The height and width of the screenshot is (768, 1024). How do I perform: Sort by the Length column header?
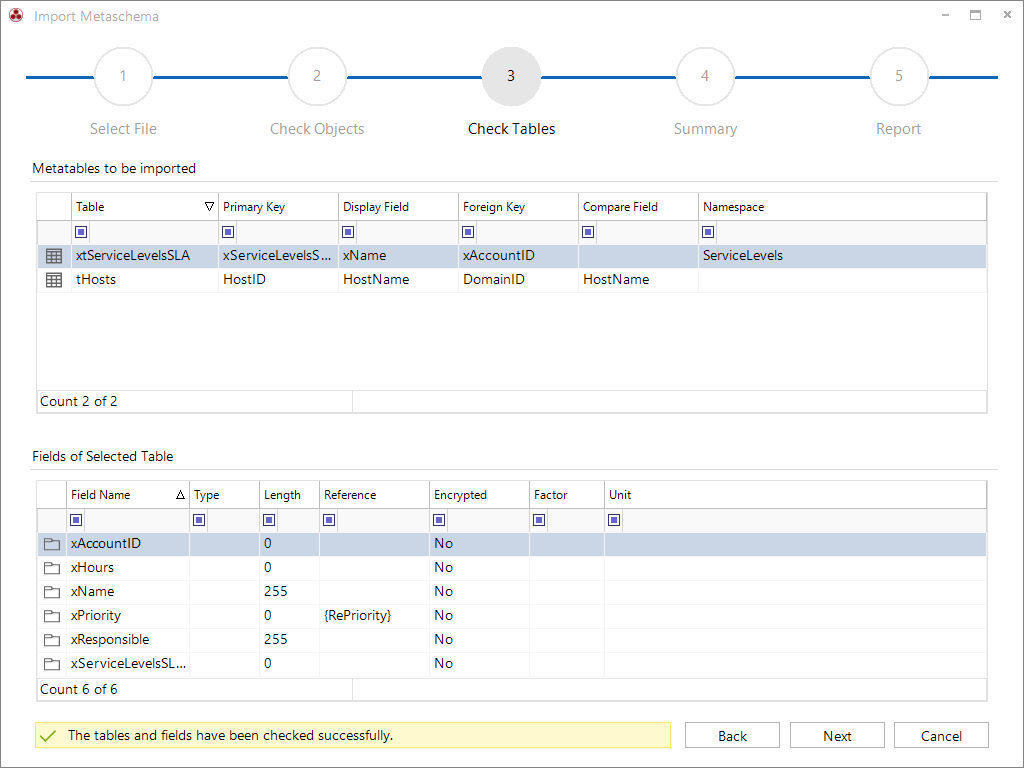click(x=289, y=495)
